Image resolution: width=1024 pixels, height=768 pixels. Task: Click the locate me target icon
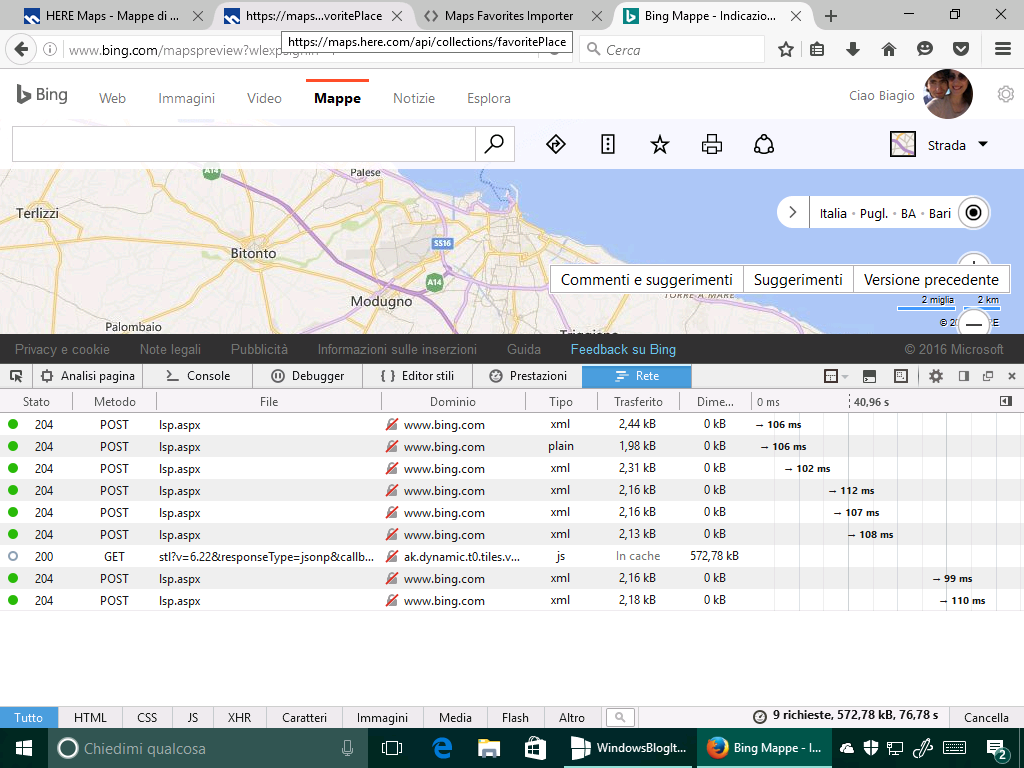click(973, 213)
